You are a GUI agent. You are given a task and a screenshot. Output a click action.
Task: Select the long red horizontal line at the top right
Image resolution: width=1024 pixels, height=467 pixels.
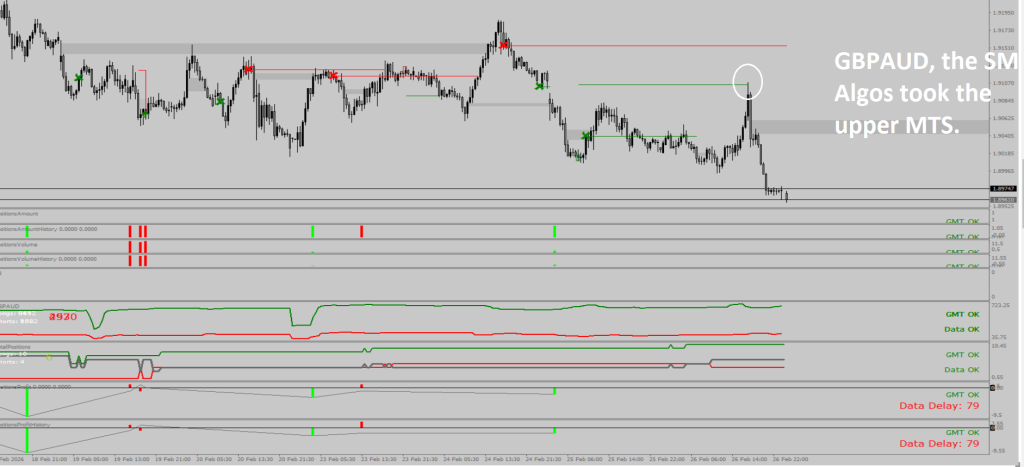point(650,46)
